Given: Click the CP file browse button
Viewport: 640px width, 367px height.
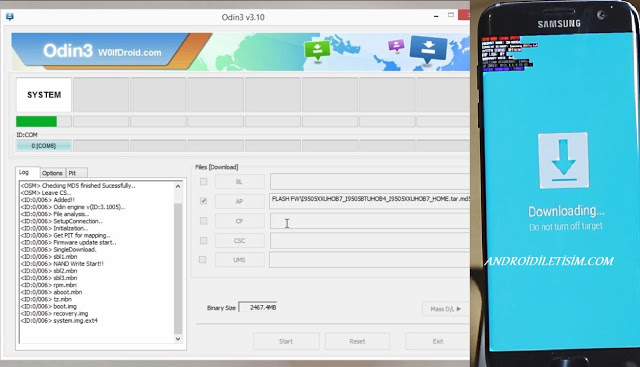Looking at the screenshot, I should [240, 221].
